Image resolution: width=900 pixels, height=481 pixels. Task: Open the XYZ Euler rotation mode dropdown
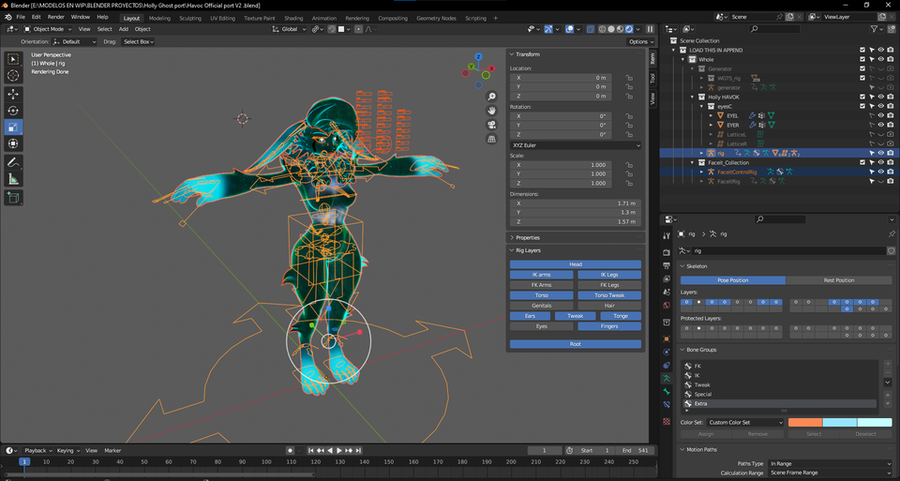click(x=575, y=145)
